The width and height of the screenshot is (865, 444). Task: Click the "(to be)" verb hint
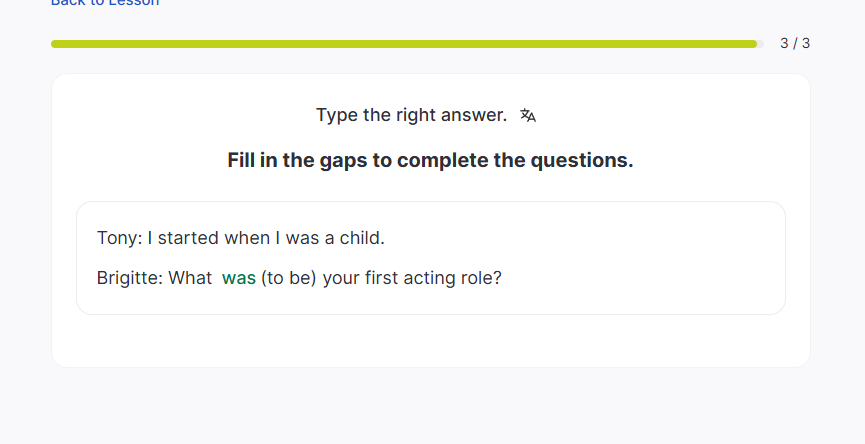tap(288, 278)
